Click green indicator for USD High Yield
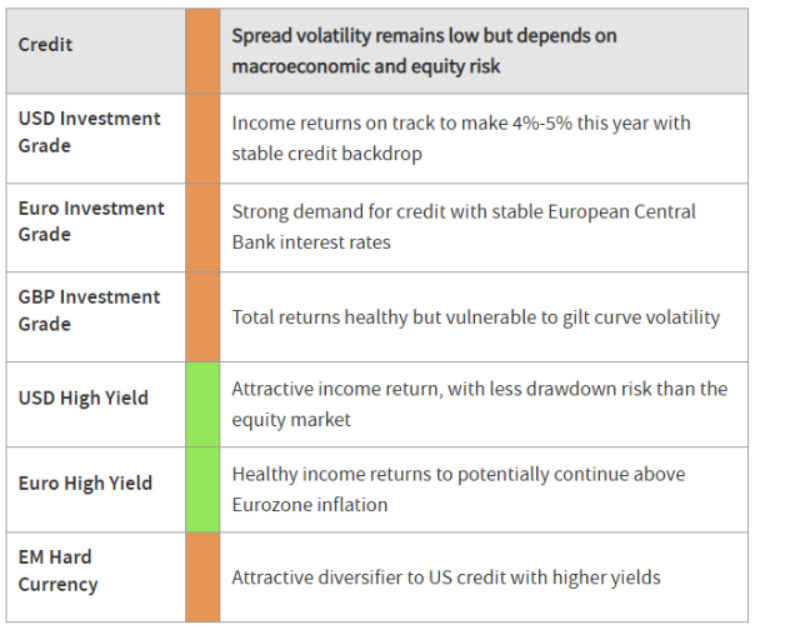This screenshot has width=787, height=631. 203,404
